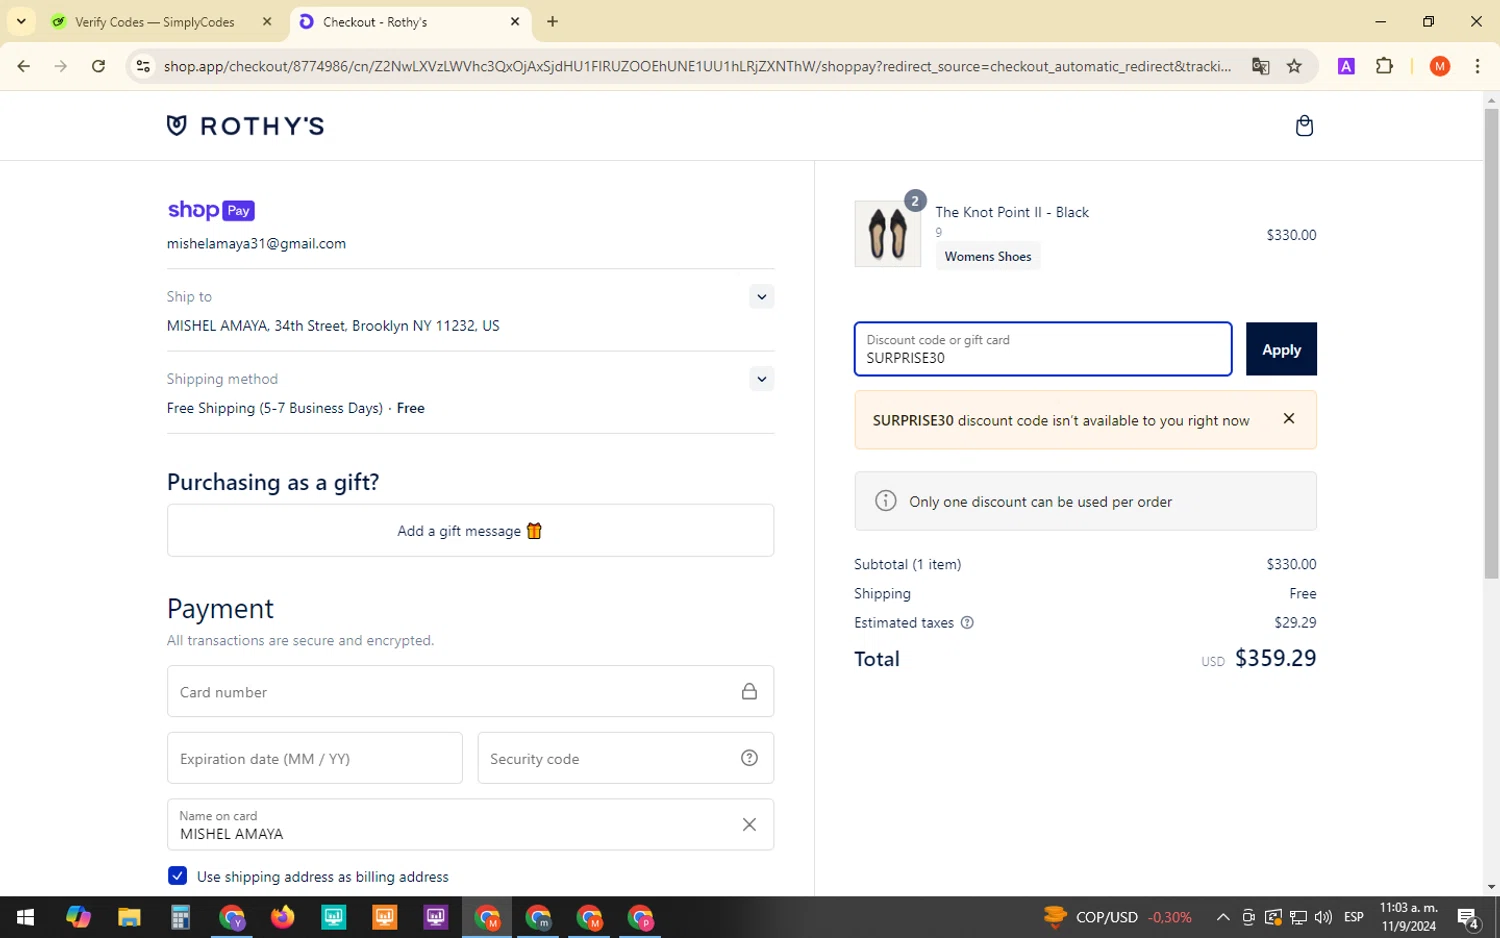The height and width of the screenshot is (938, 1500).
Task: Open the Chrome three-dot menu
Action: 1477,66
